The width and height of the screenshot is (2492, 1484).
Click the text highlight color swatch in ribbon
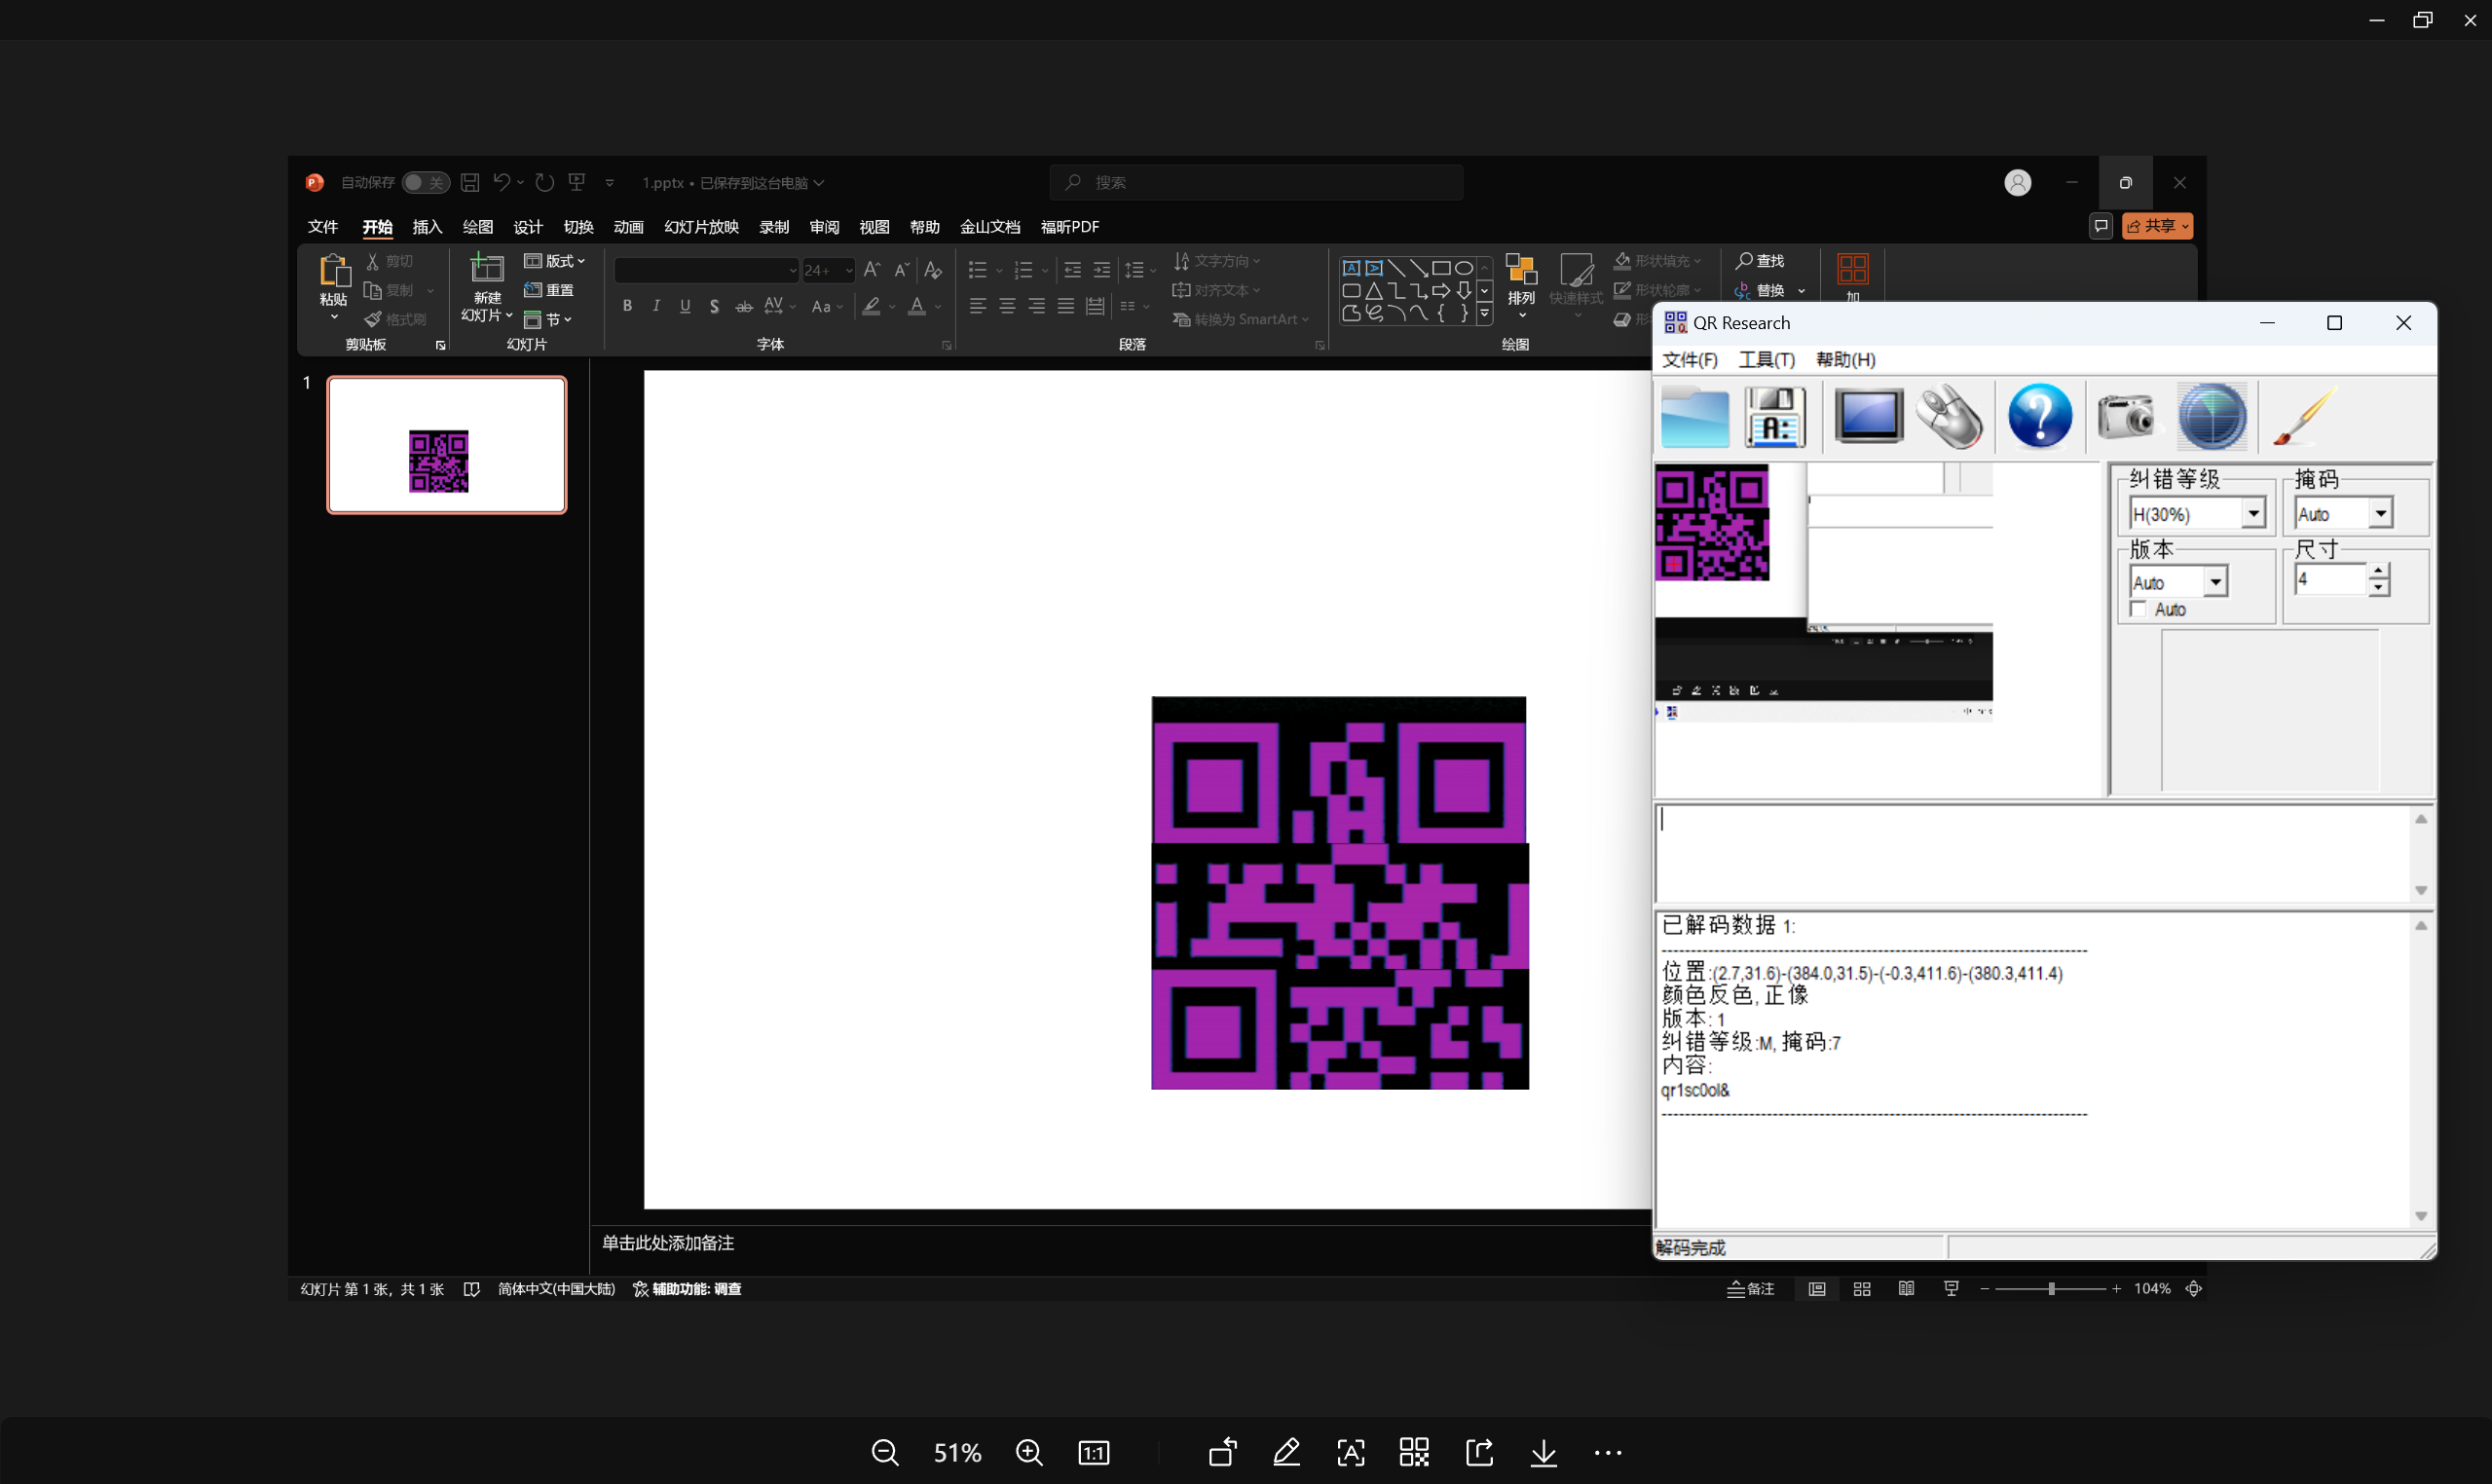[x=872, y=306]
